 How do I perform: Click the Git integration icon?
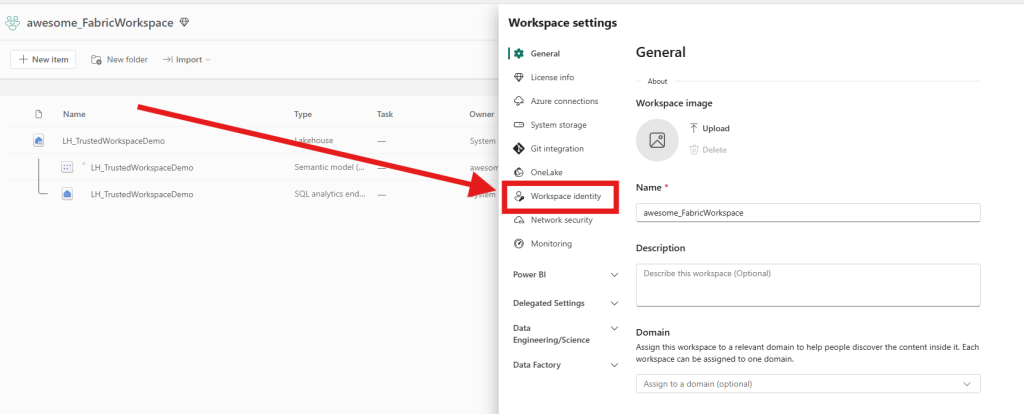pos(519,149)
